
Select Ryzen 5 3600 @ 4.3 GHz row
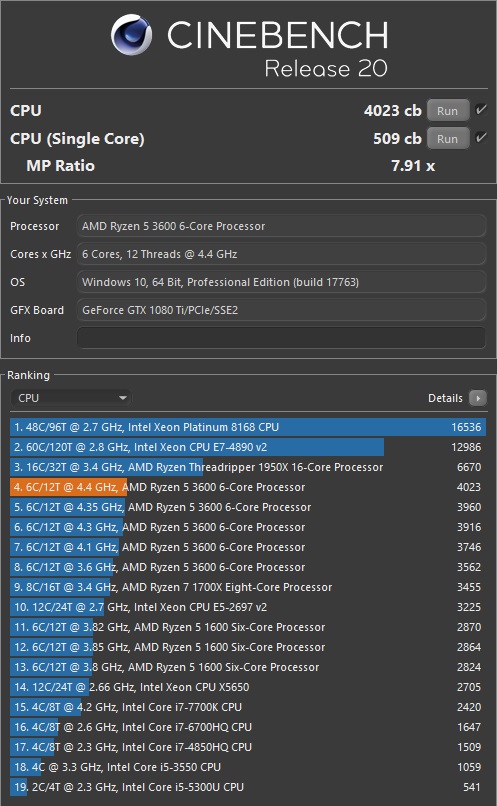point(248,527)
